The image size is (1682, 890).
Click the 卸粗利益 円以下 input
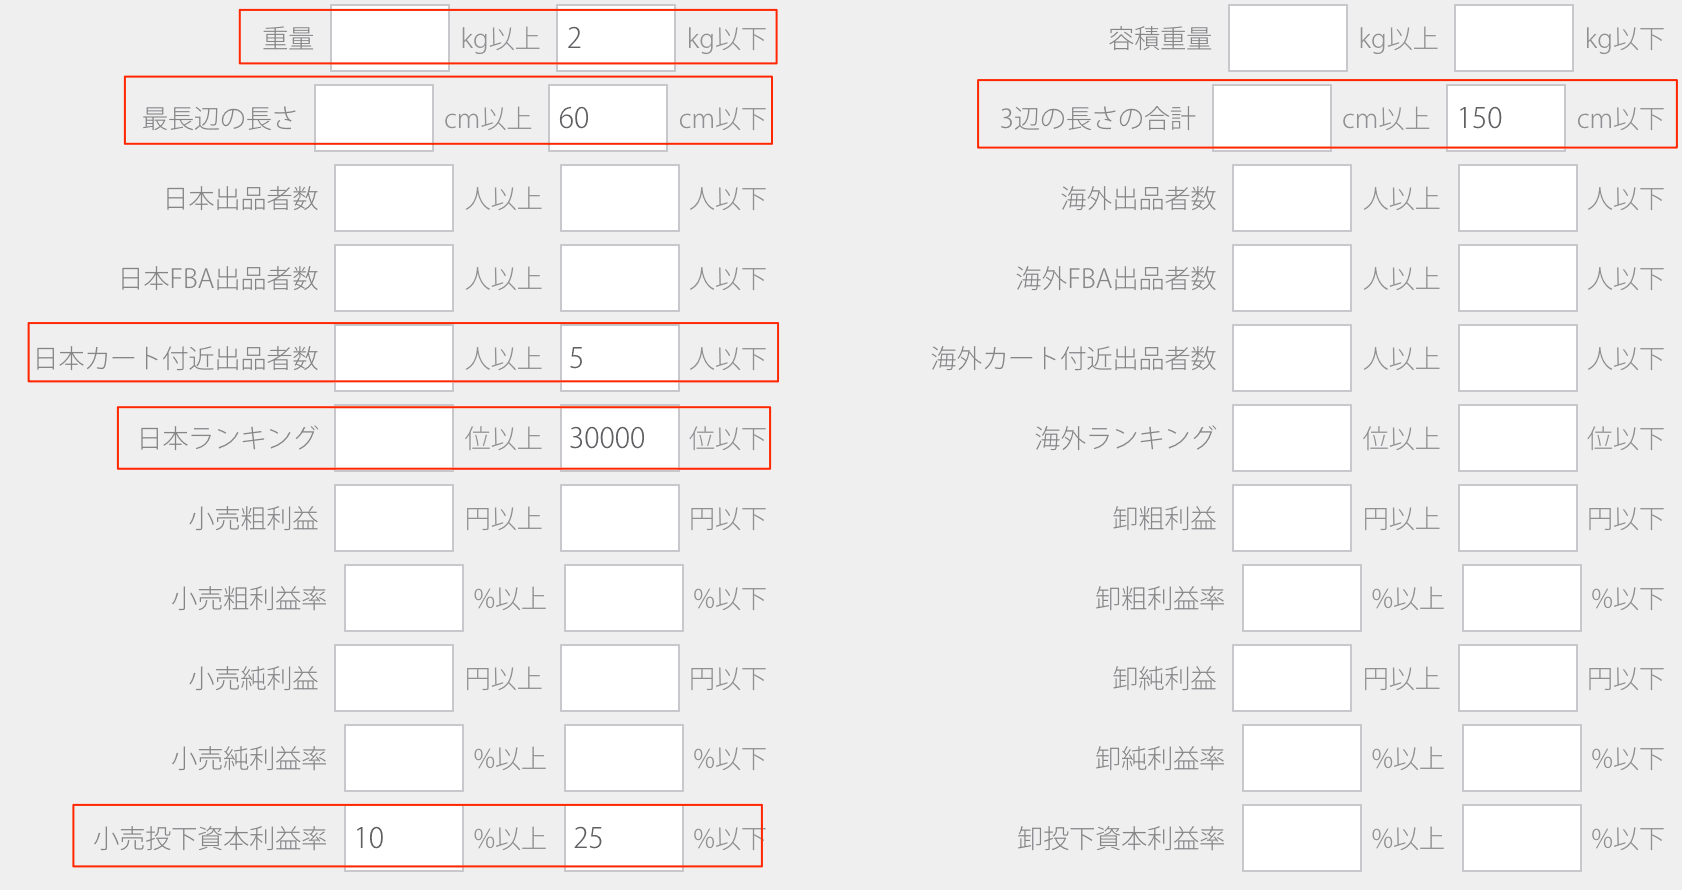[x=1517, y=518]
